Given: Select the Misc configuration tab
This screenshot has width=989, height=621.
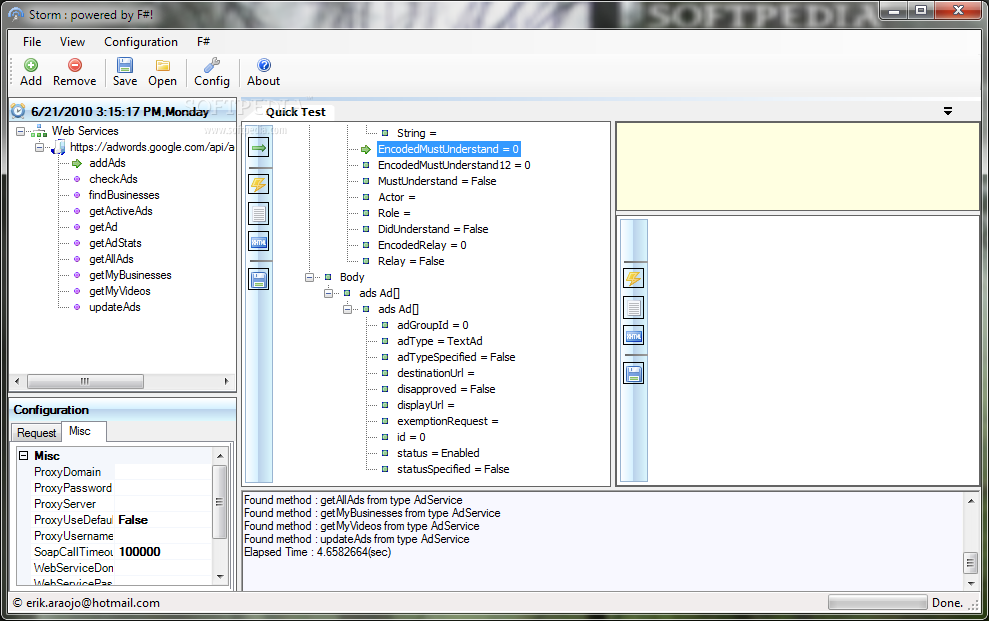Looking at the screenshot, I should point(83,431).
